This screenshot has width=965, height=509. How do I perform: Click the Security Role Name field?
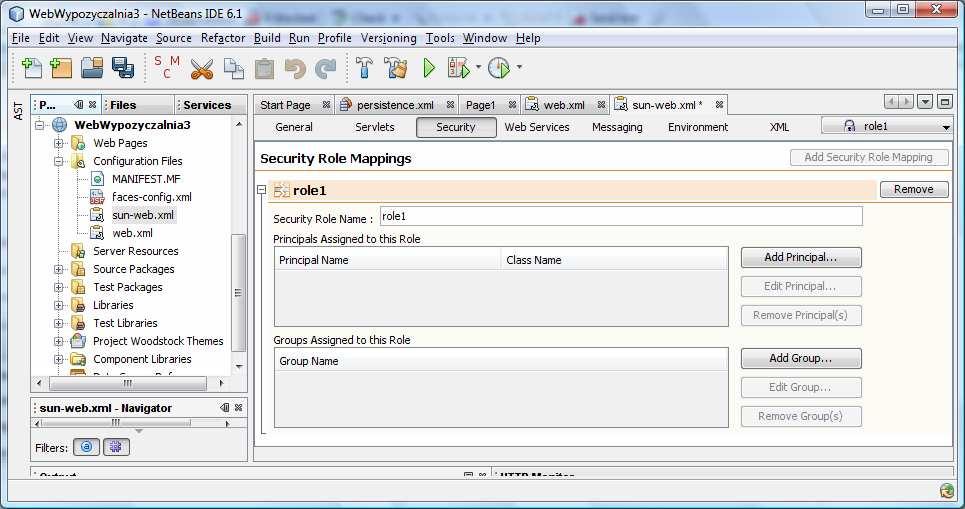coord(620,217)
